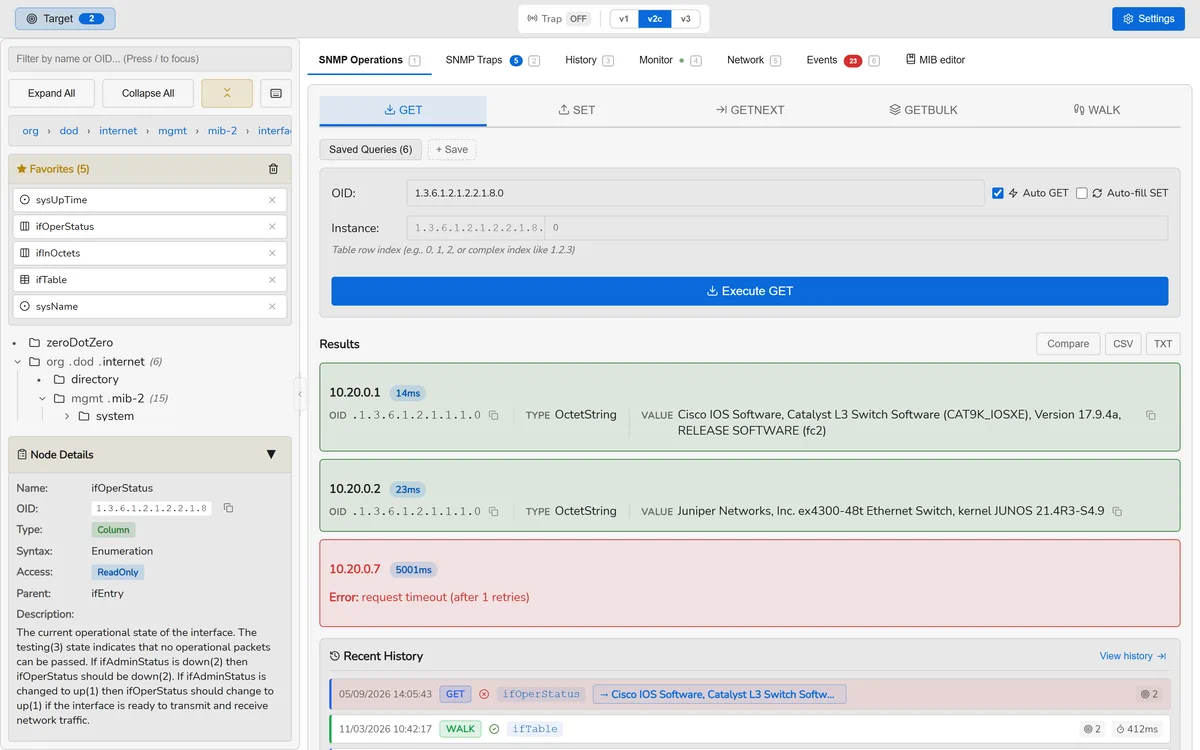The height and width of the screenshot is (750, 1200).
Task: Remove ifOperStatus from favorites
Action: (272, 227)
